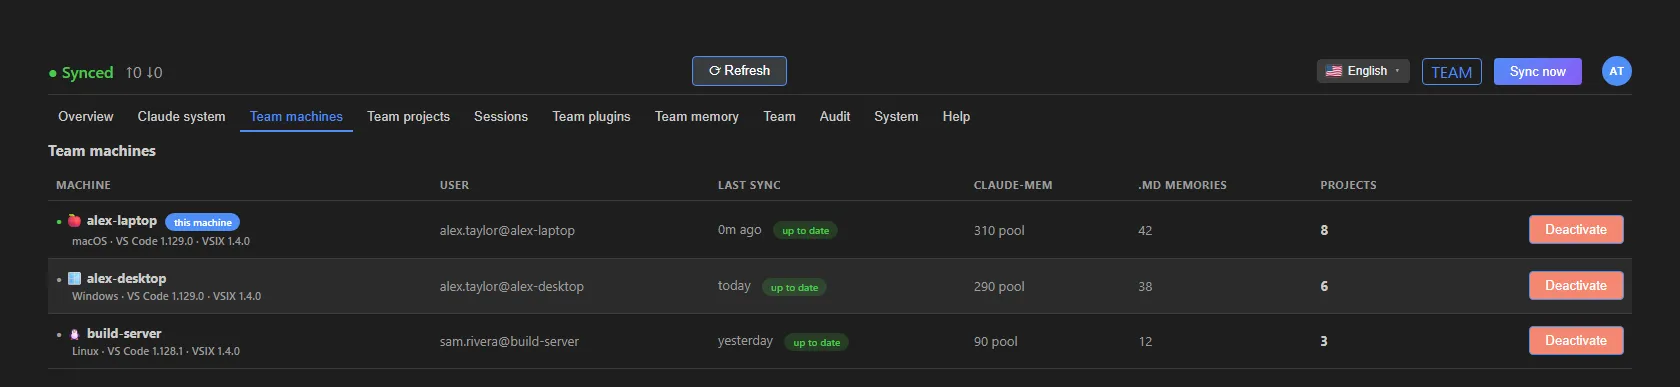The height and width of the screenshot is (387, 1680).
Task: Click user alex.taylor@alex-laptop
Action: (507, 230)
